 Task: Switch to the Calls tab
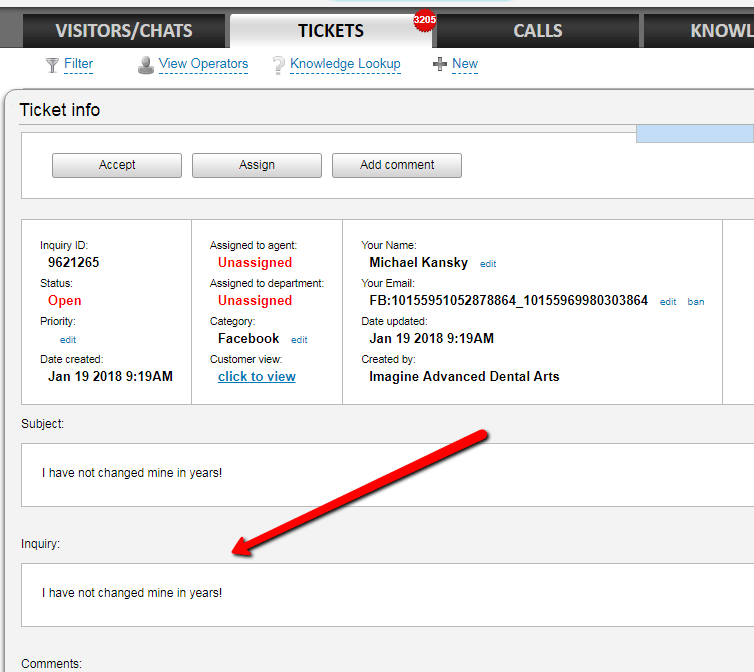click(x=537, y=31)
